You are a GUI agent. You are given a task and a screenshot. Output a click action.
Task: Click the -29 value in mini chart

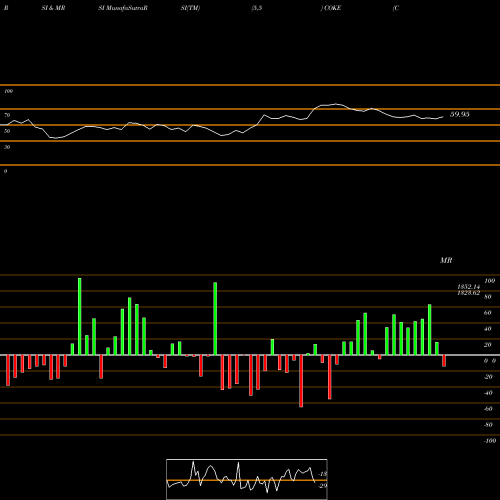[x=323, y=486]
